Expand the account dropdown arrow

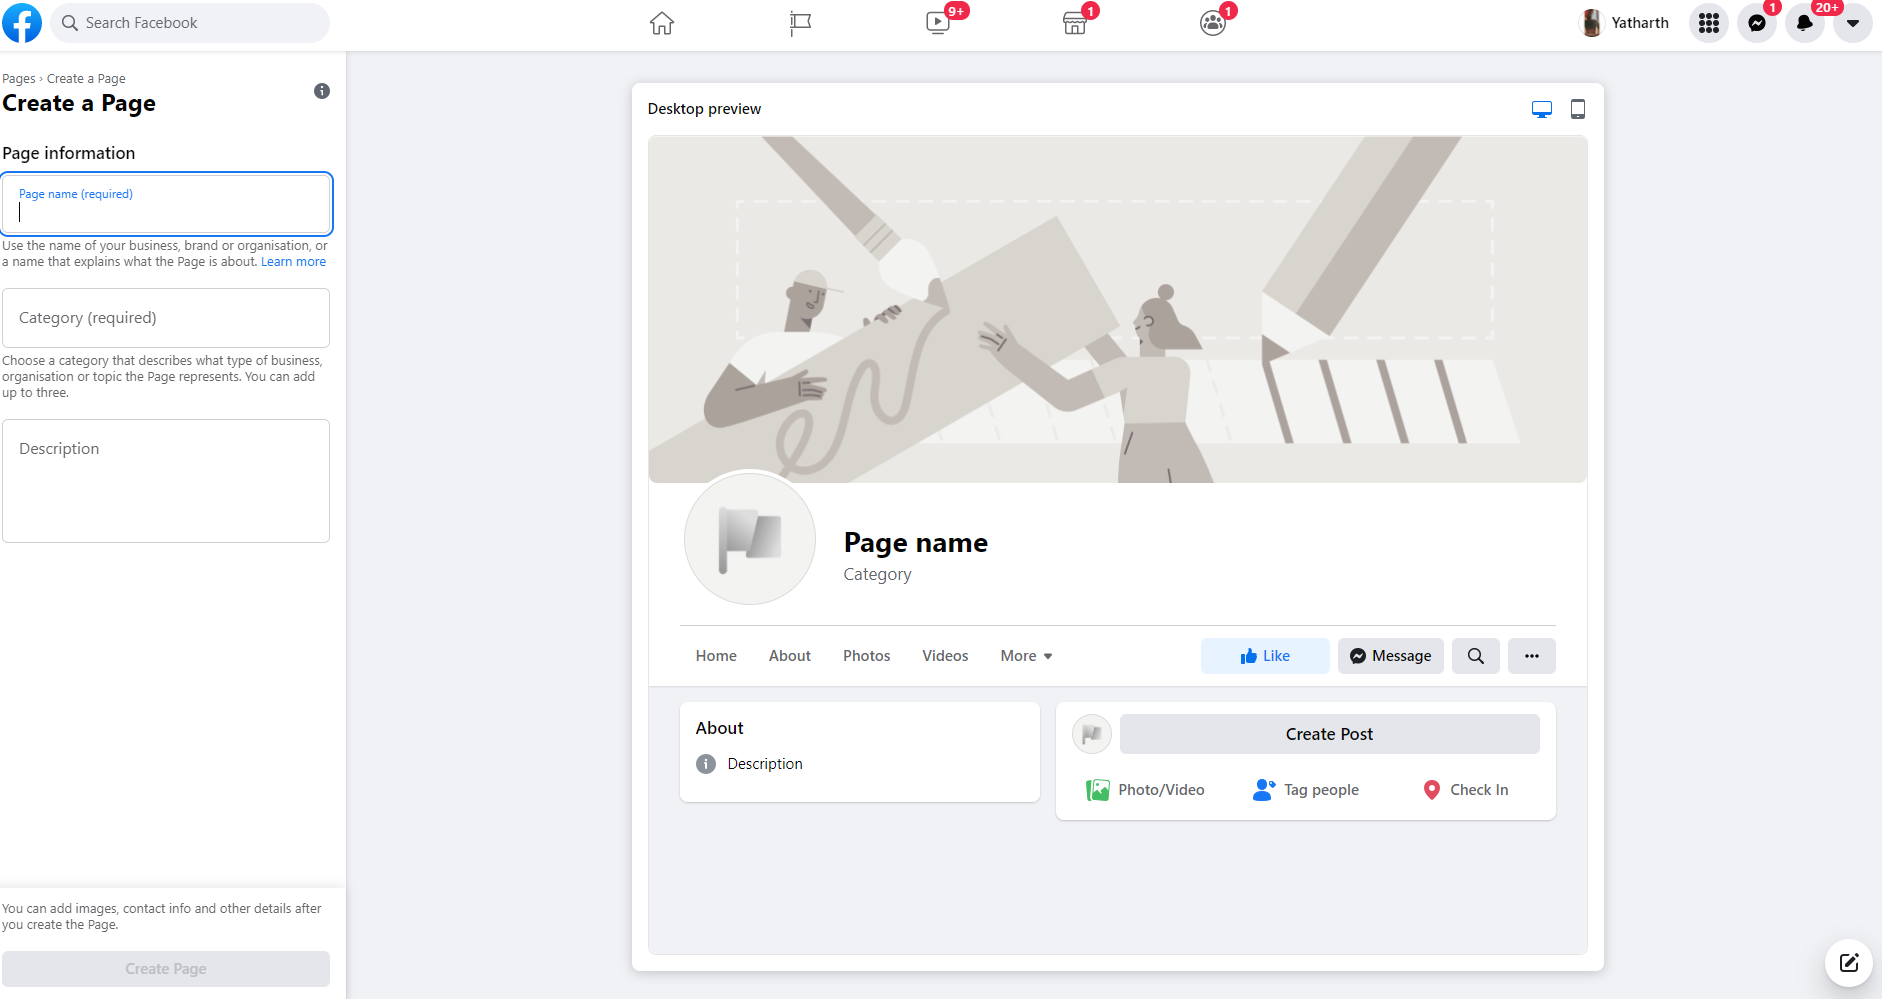pos(1853,23)
